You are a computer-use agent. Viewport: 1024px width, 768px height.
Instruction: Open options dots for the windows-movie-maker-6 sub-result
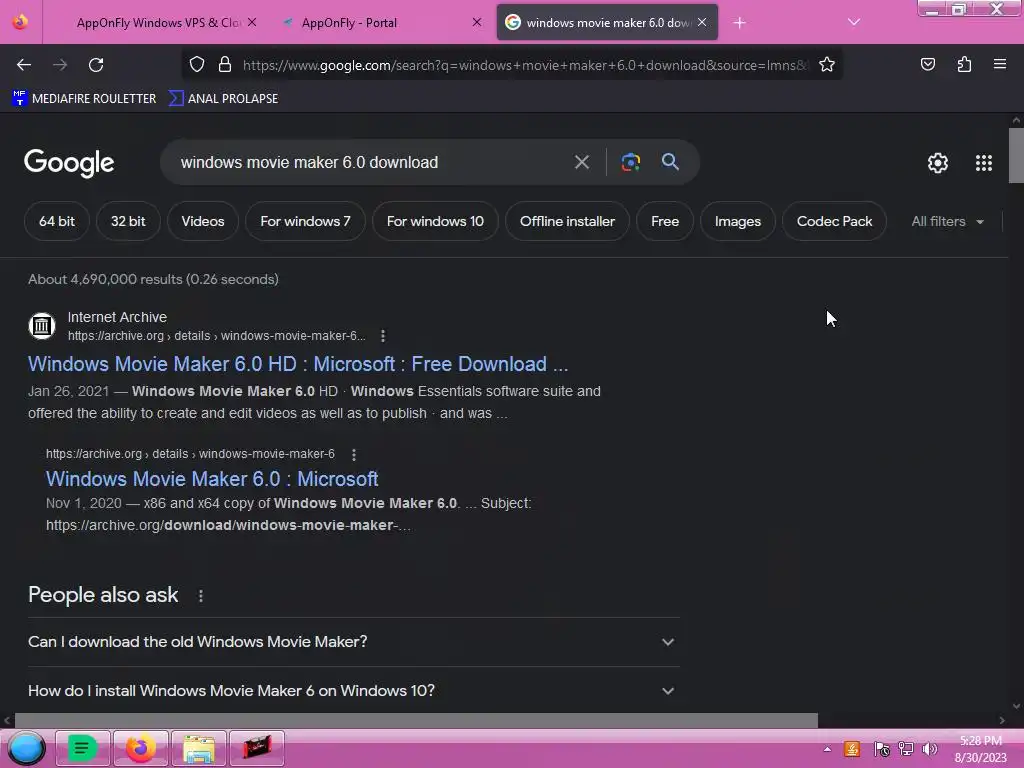(353, 455)
